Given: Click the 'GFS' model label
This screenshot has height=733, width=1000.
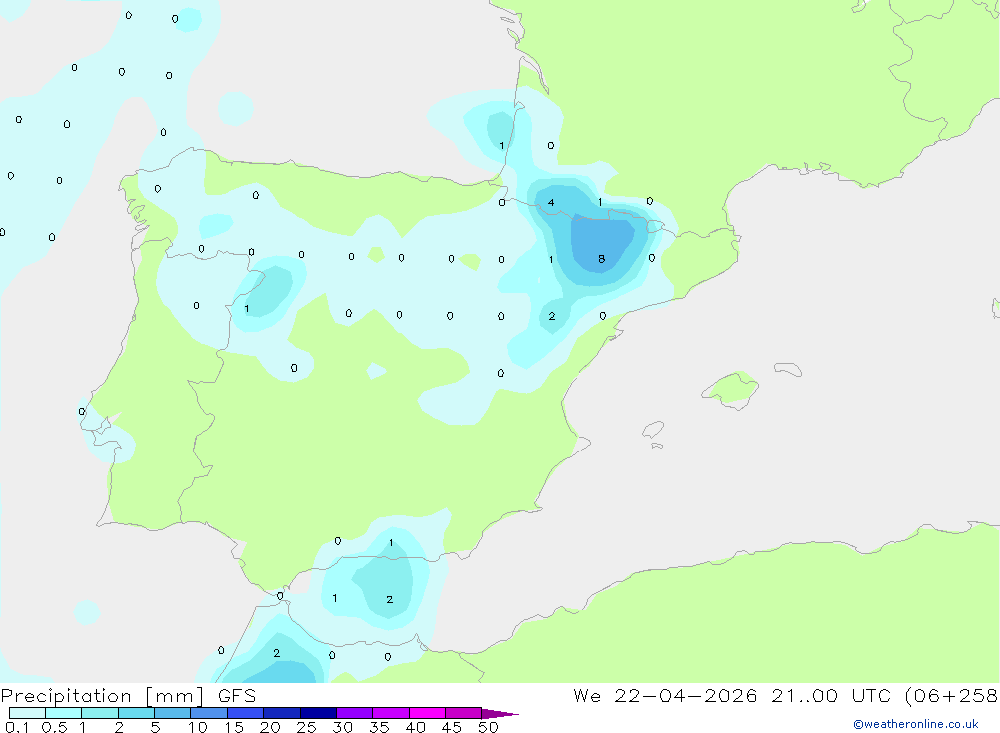Looking at the screenshot, I should coord(237,696).
